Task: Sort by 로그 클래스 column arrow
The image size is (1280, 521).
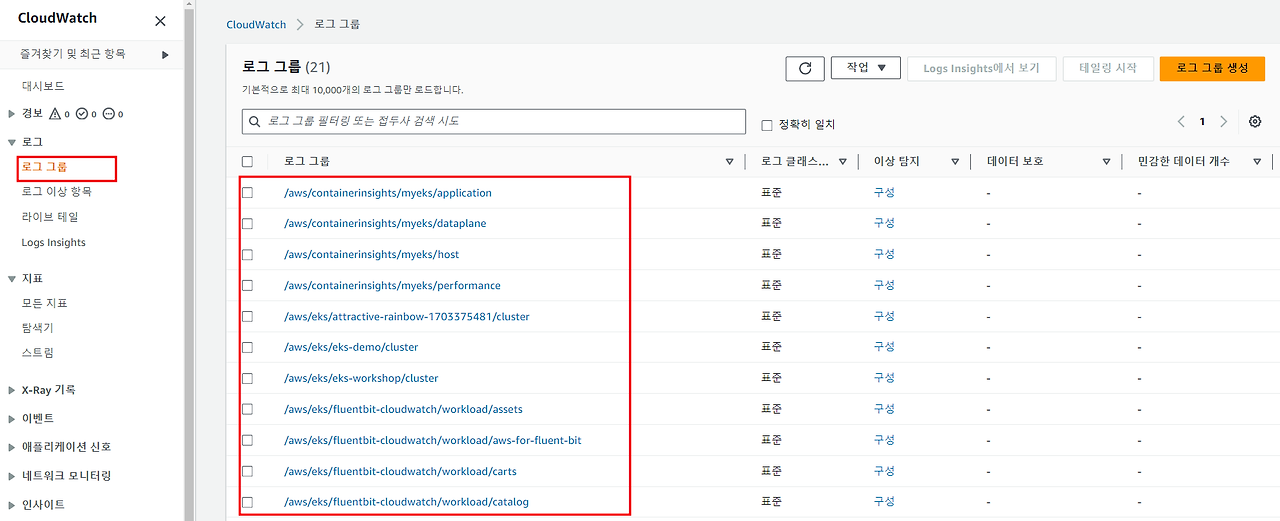Action: click(843, 161)
